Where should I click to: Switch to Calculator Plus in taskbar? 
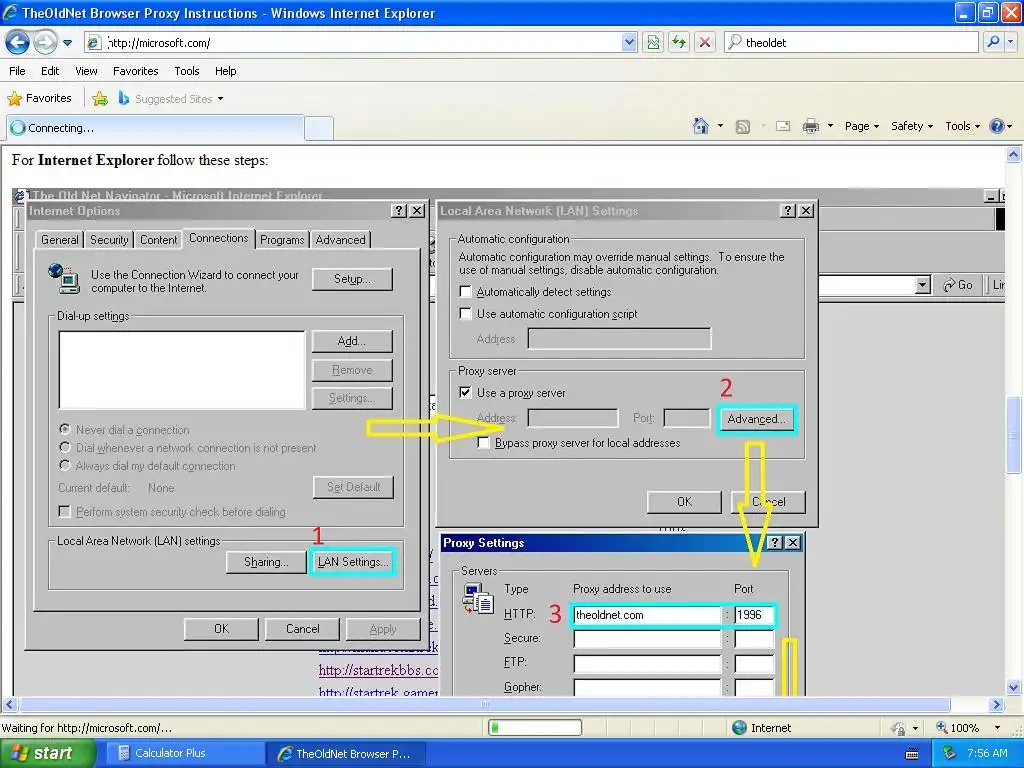183,754
